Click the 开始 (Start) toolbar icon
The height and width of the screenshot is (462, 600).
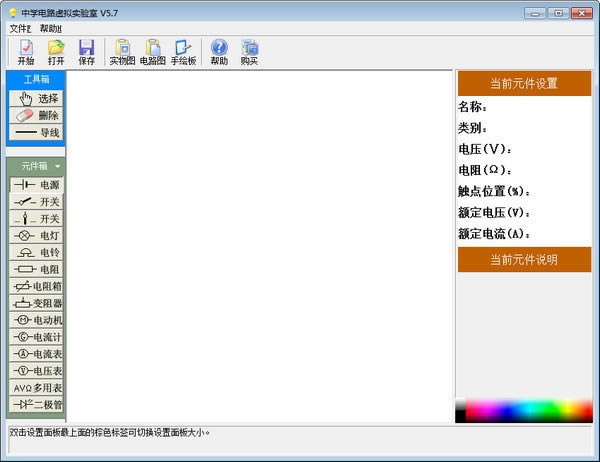click(25, 52)
